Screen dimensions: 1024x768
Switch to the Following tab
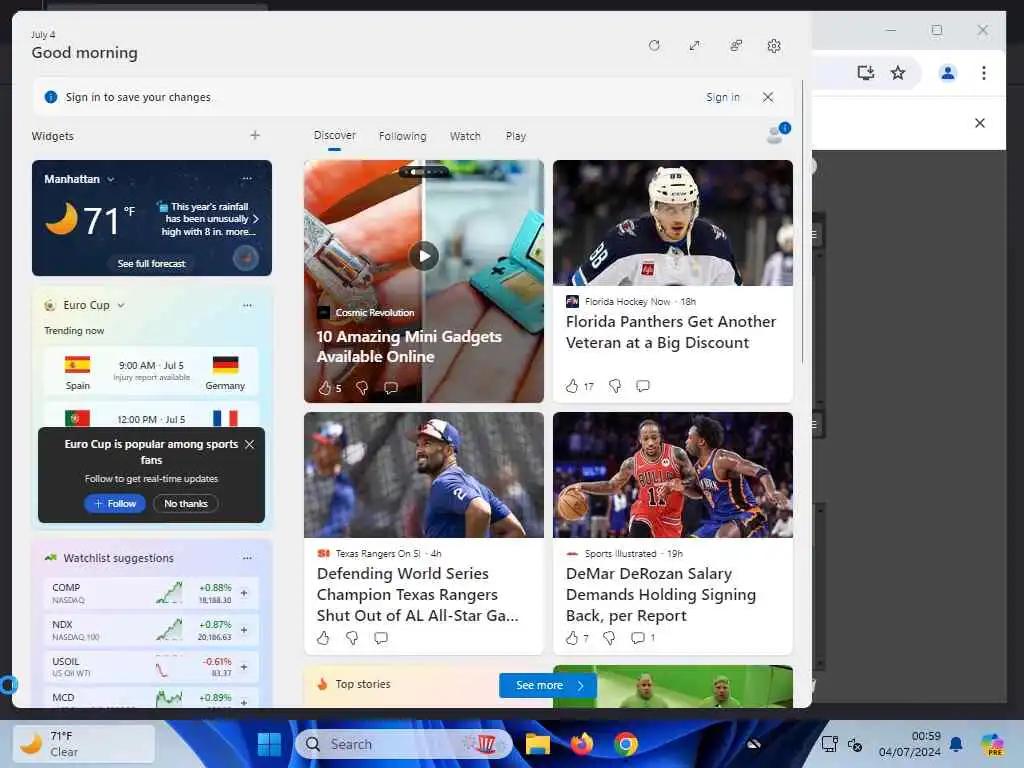pyautogui.click(x=402, y=136)
